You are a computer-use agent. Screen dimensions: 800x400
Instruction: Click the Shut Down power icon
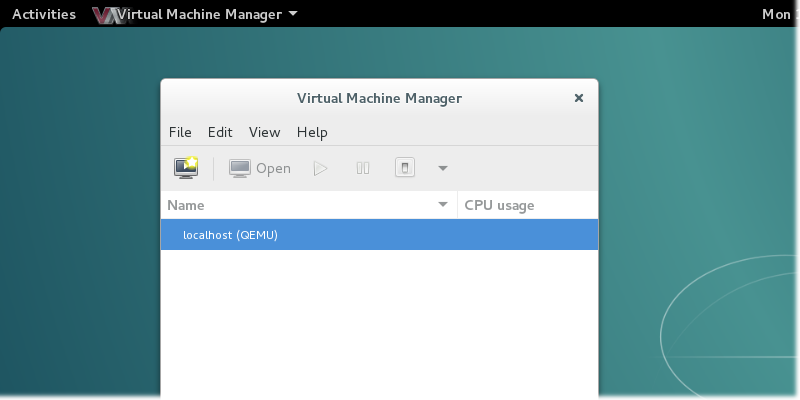click(404, 168)
